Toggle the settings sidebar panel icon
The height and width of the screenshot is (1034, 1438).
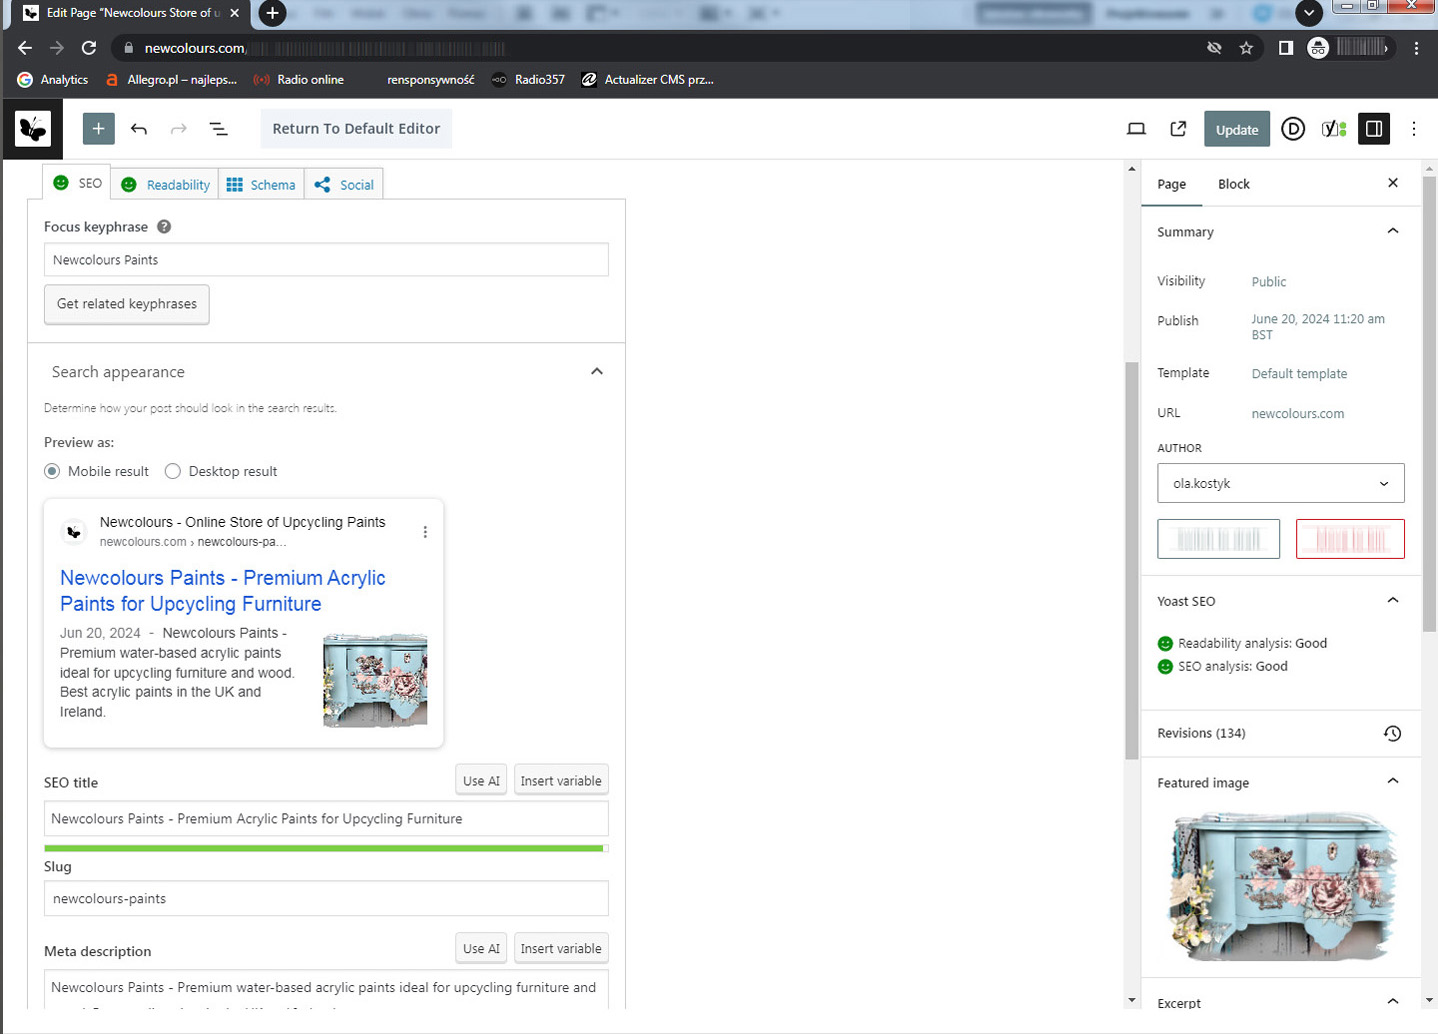[x=1374, y=129]
